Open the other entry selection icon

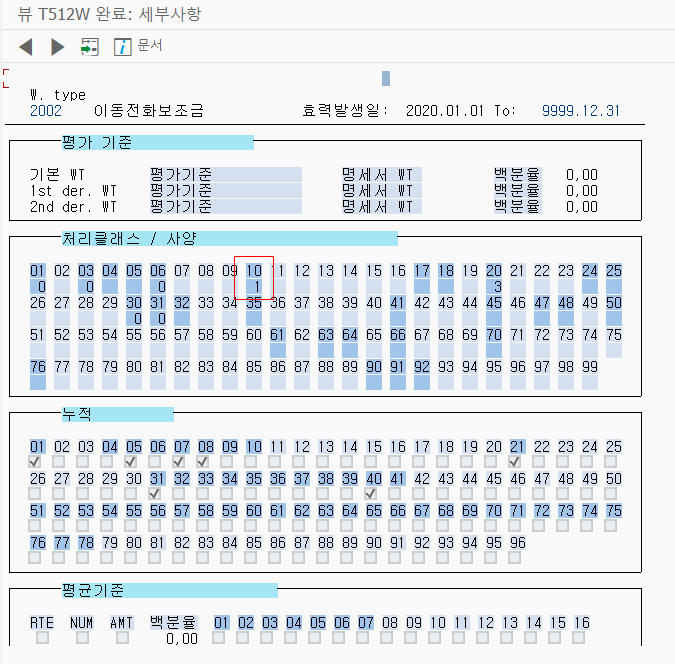click(x=90, y=47)
